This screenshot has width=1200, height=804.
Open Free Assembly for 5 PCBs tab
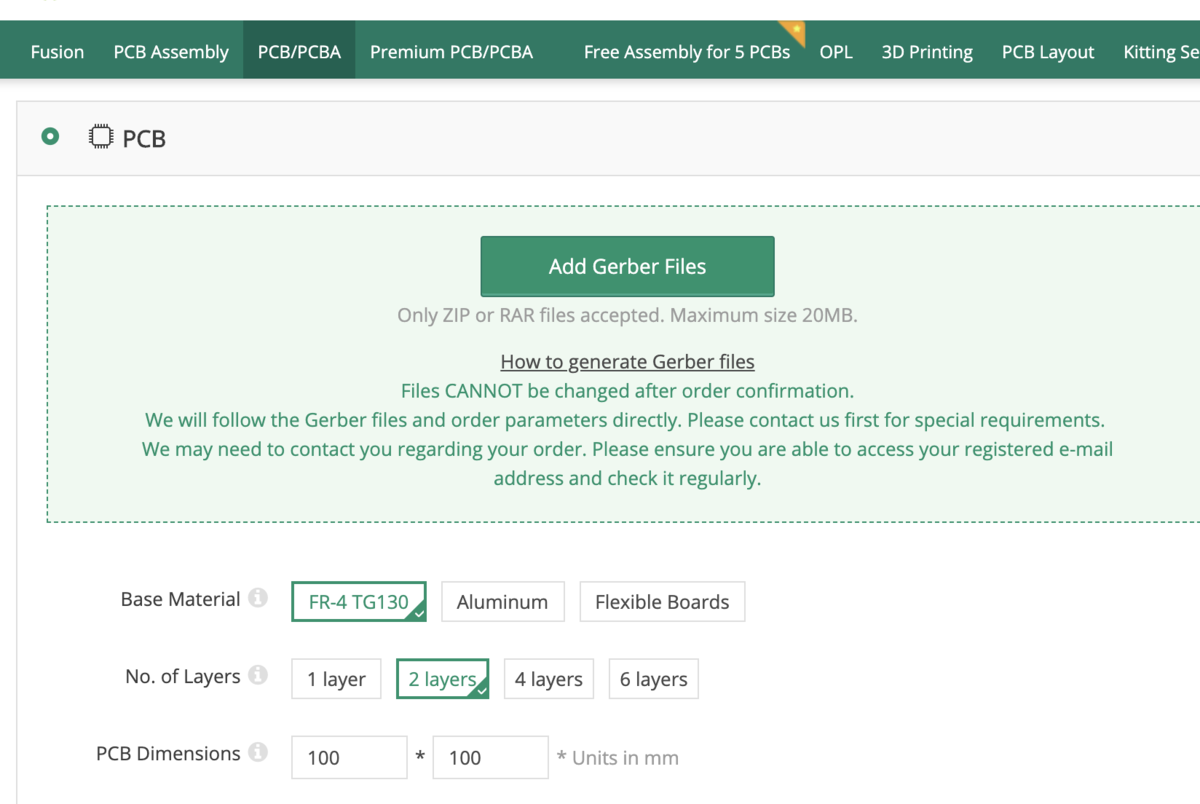coord(687,52)
